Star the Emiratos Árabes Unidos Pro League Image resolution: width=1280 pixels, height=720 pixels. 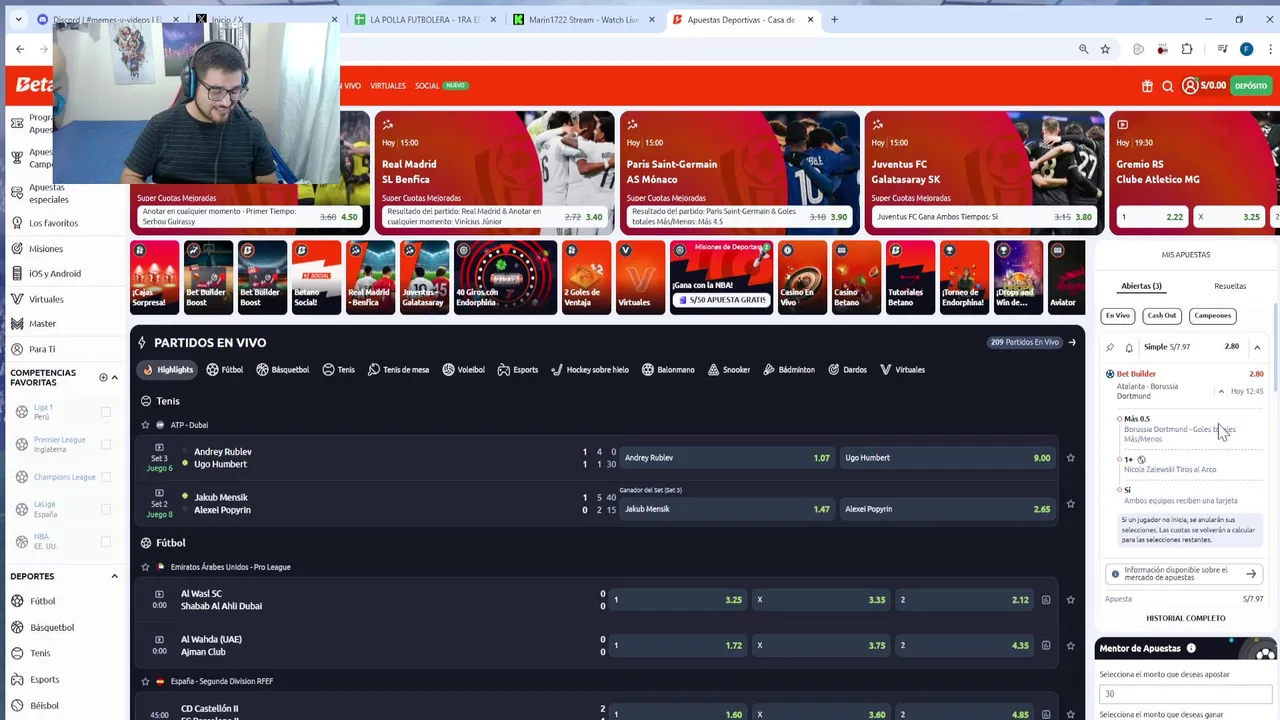(145, 567)
